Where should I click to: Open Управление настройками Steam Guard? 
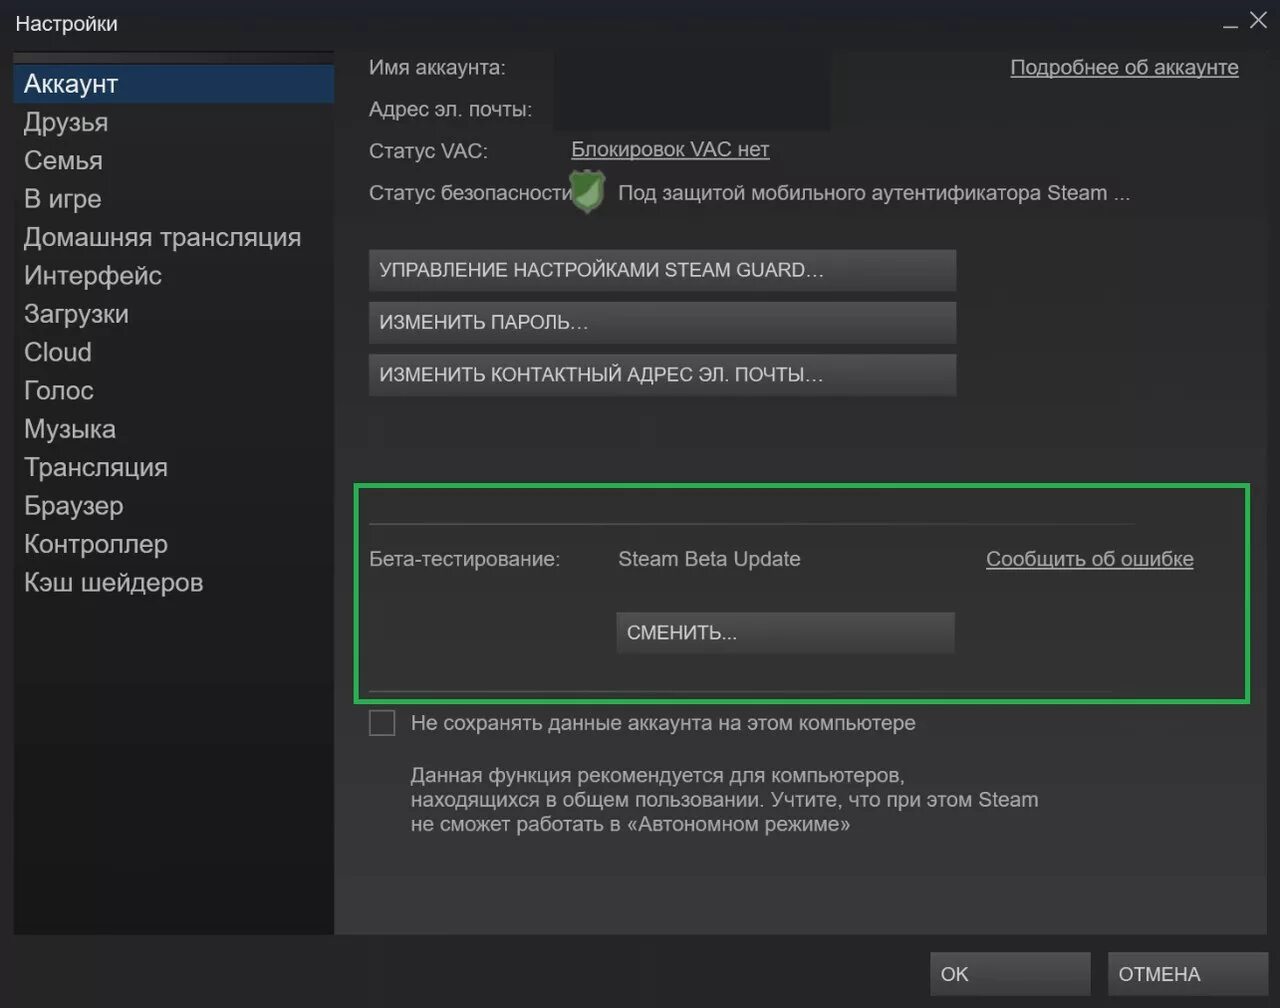tap(662, 270)
